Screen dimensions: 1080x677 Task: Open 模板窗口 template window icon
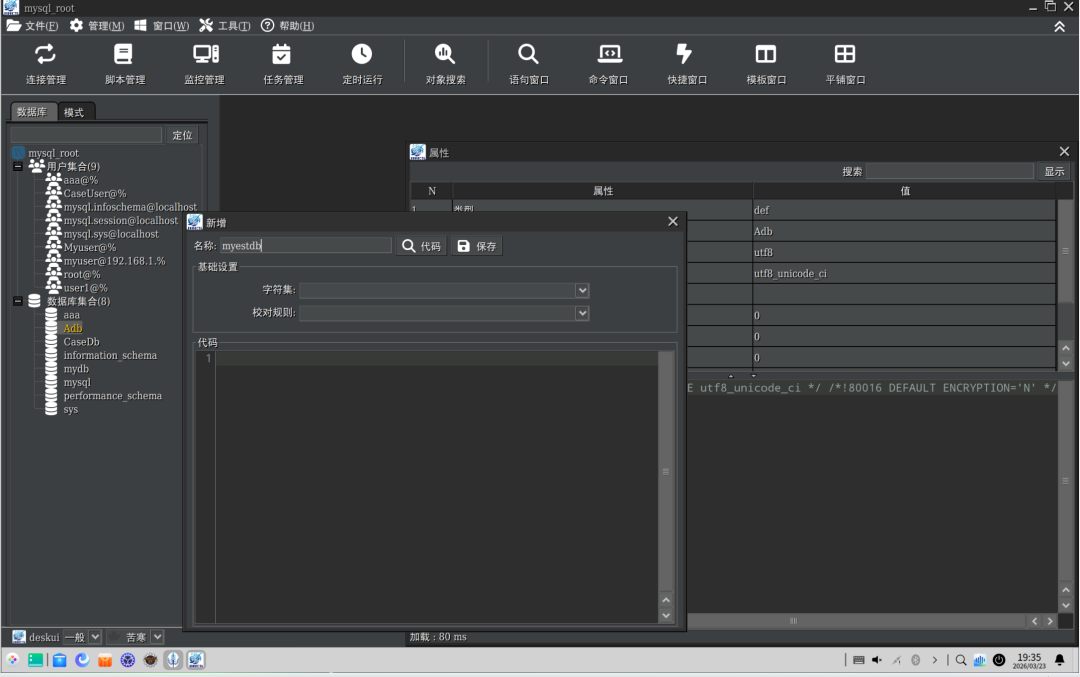point(766,64)
